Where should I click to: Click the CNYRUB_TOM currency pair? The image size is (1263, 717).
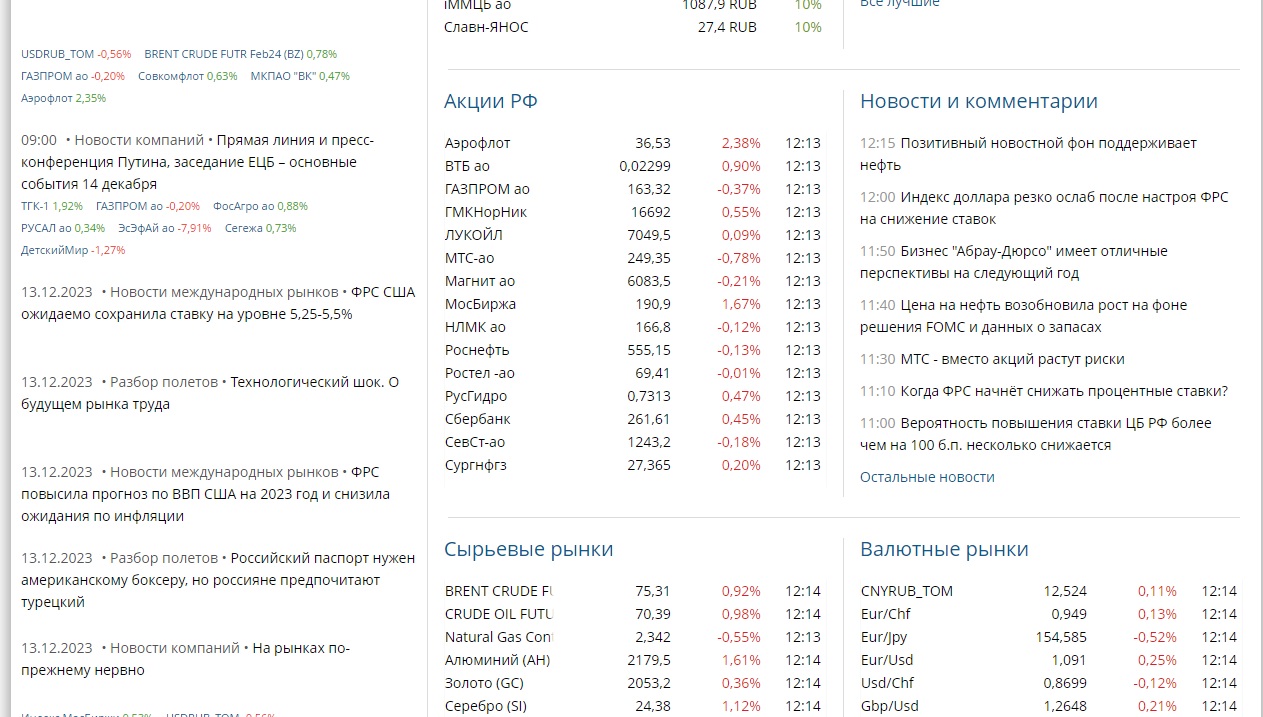click(x=1048, y=591)
